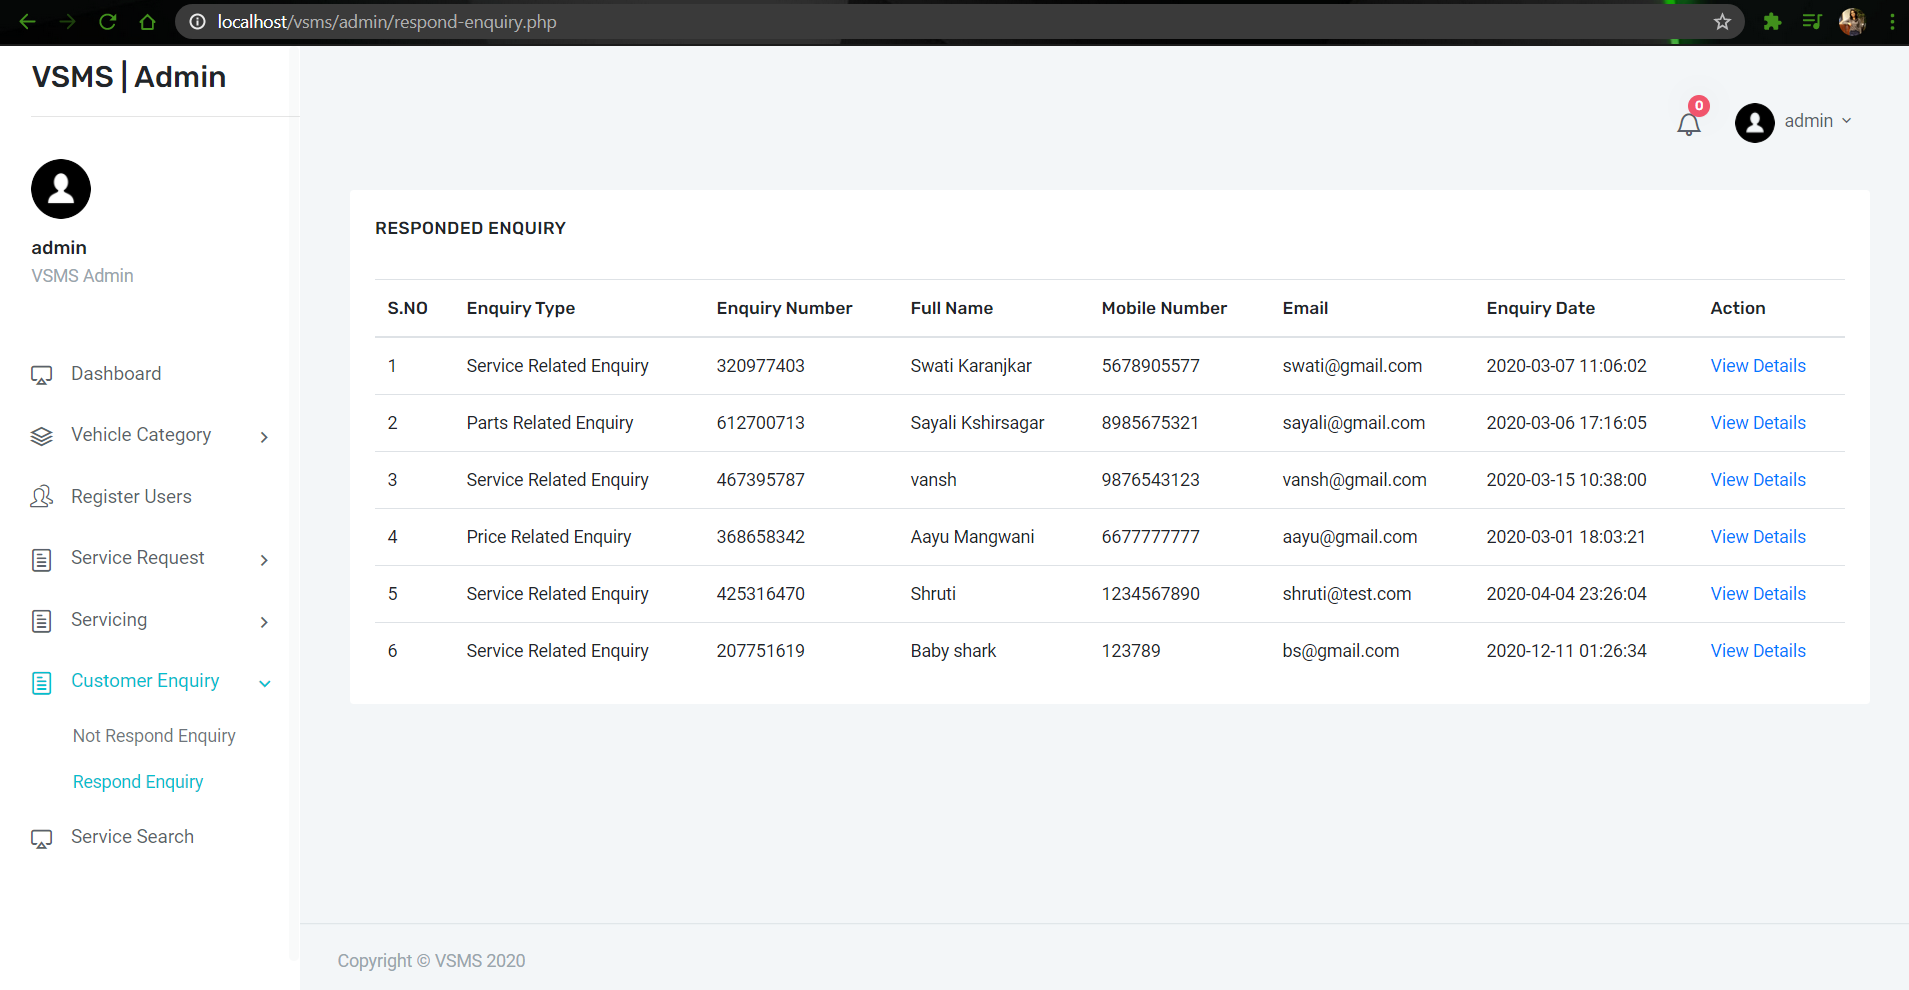Viewport: 1909px width, 990px height.
Task: Switch to Not Respond Enquiry
Action: [x=154, y=735]
